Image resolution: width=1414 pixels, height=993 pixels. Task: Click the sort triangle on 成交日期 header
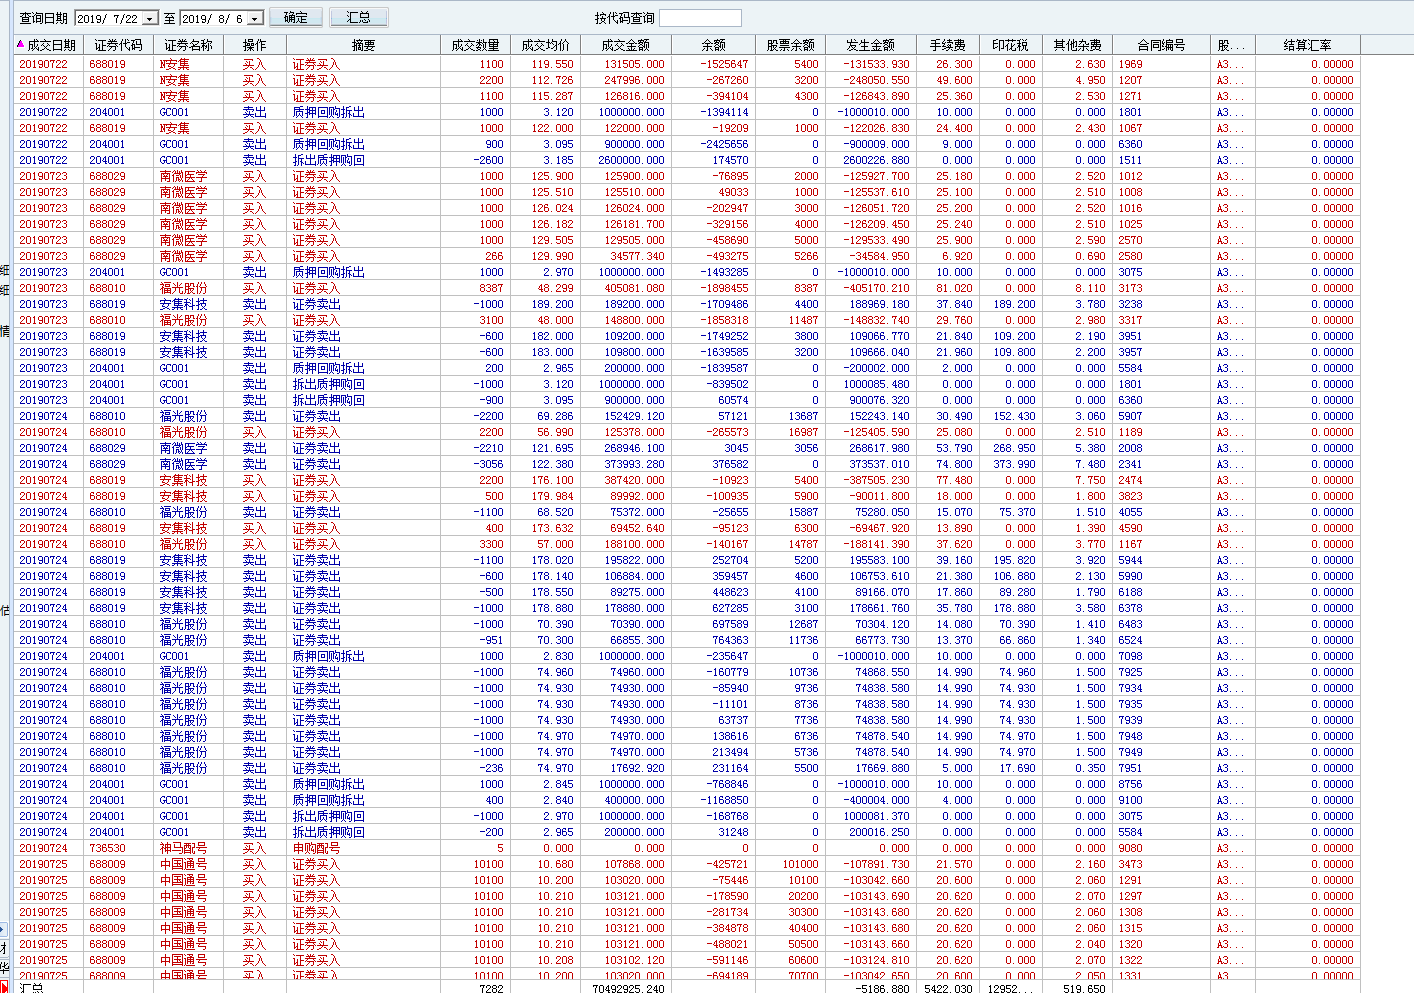click(x=20, y=44)
